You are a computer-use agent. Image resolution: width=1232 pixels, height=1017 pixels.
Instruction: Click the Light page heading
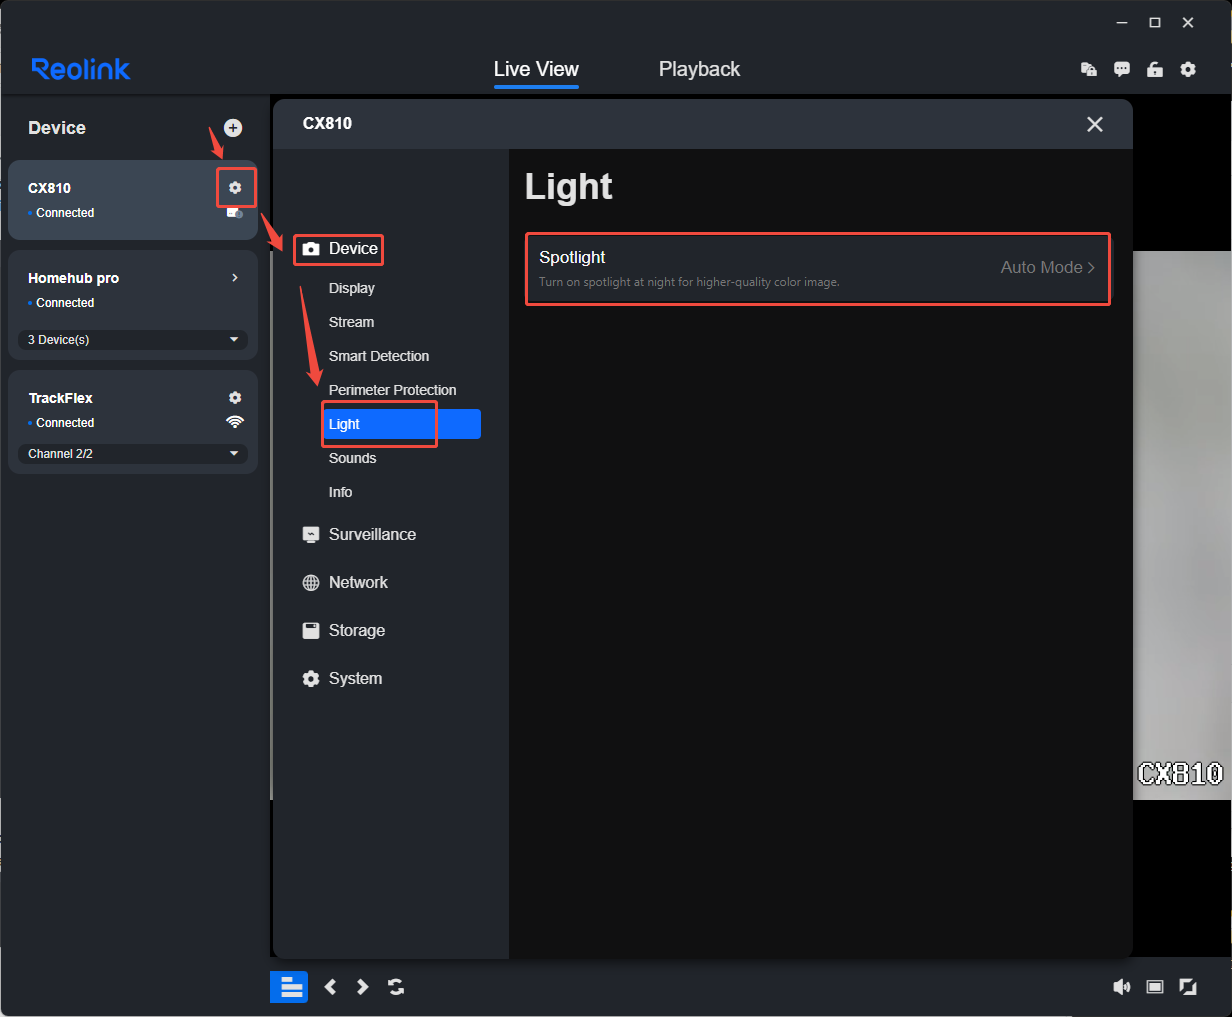click(569, 187)
